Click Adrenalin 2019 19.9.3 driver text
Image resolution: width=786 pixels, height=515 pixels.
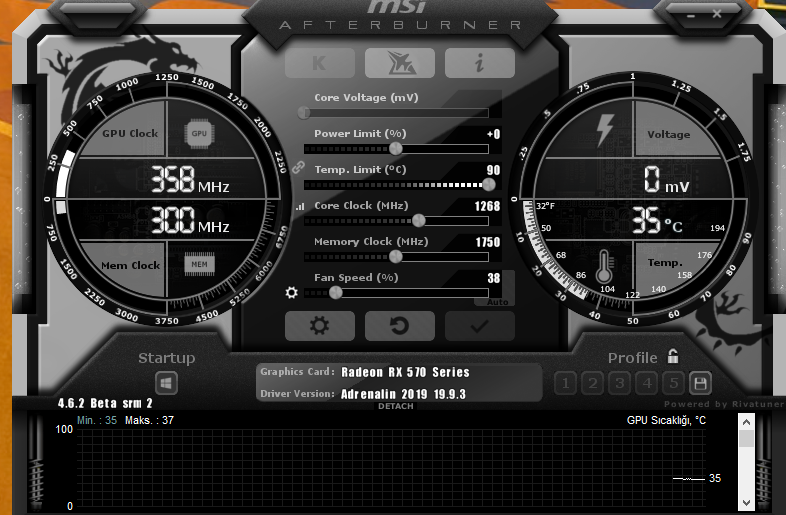(403, 394)
